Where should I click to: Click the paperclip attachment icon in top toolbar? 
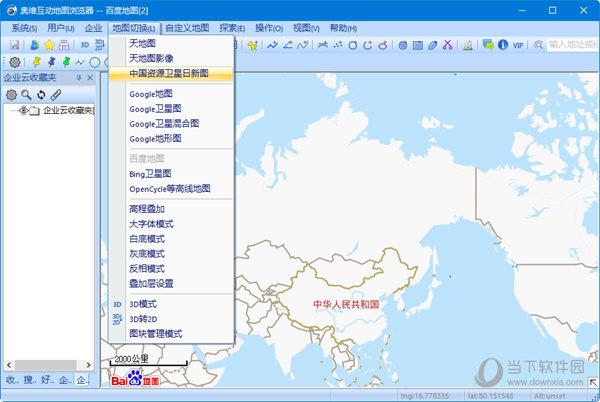pyautogui.click(x=432, y=45)
